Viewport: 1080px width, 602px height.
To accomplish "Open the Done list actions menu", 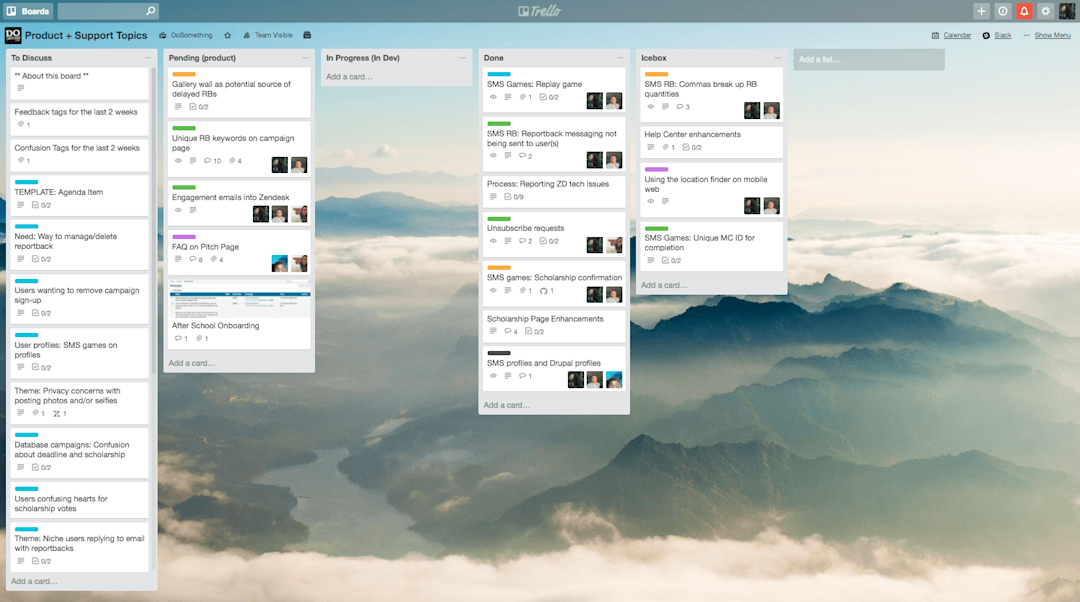I will [618, 58].
